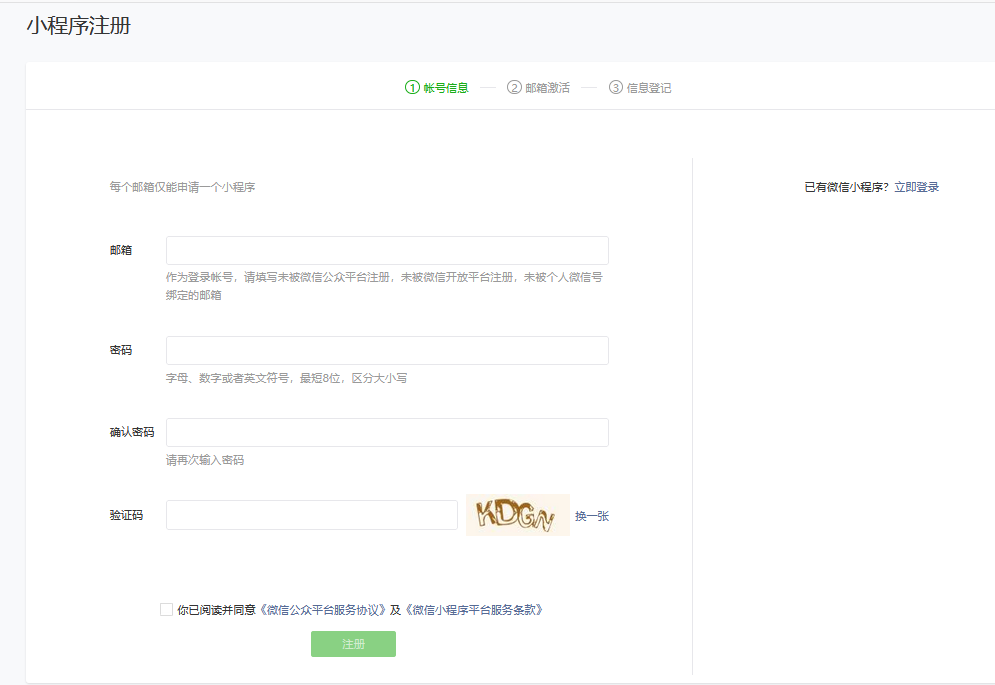Focus the 确认密码 confirm password field
Image resolution: width=995 pixels, height=685 pixels.
click(x=387, y=432)
